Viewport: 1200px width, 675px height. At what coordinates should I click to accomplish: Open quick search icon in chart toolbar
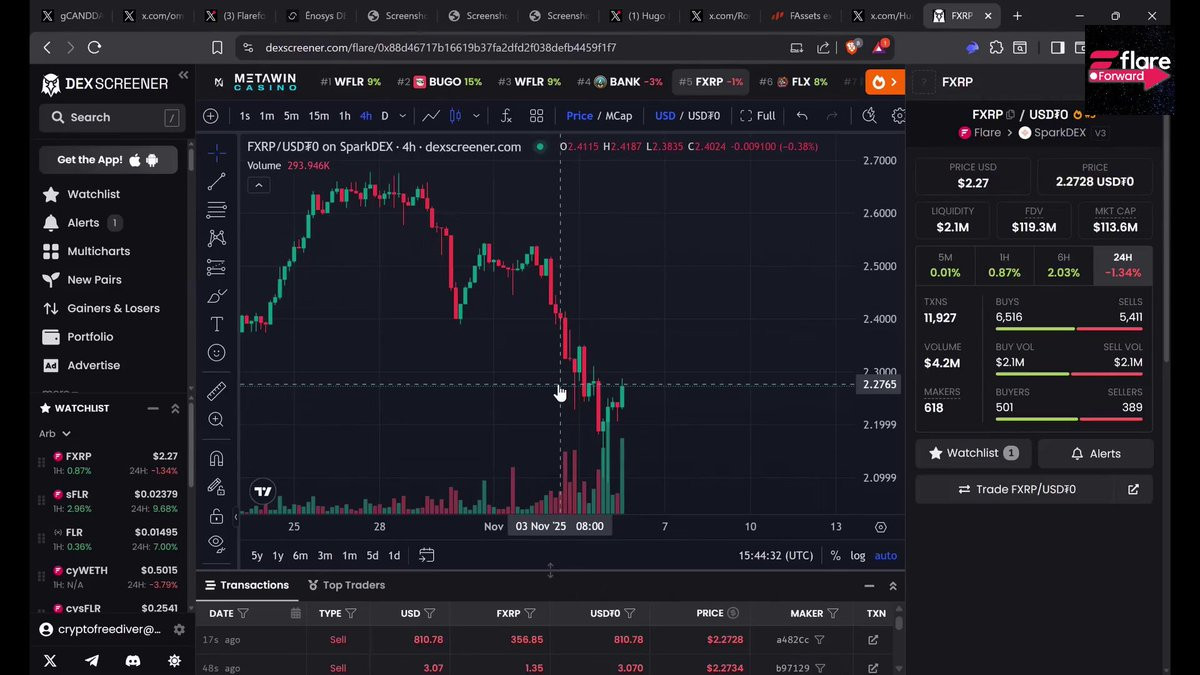pos(869,116)
